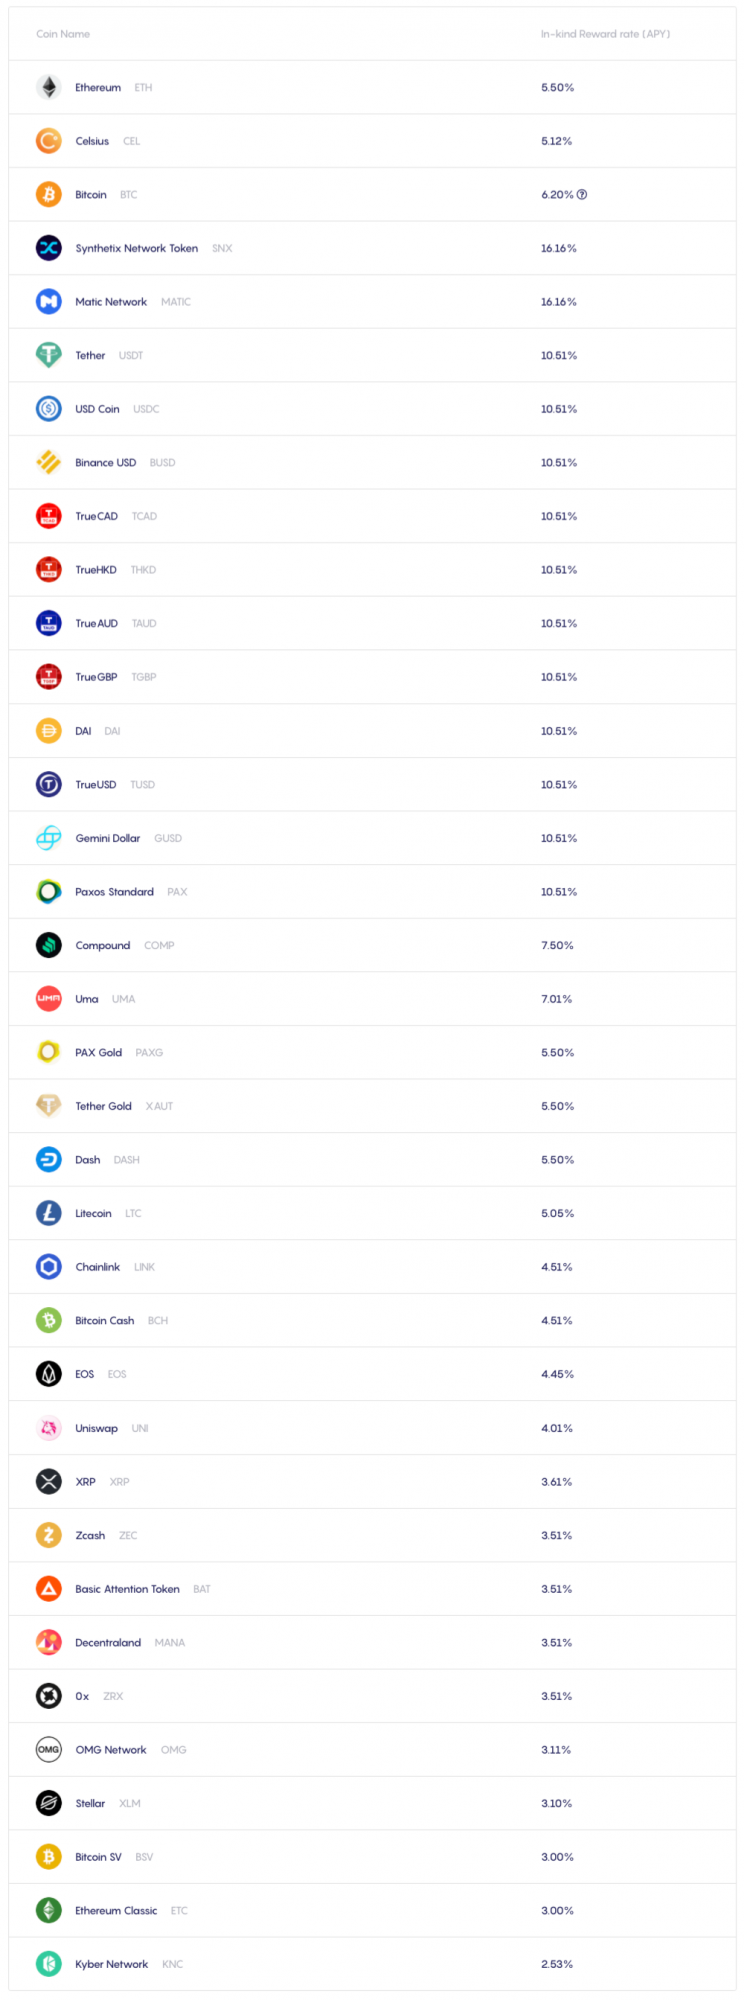Click the Ethereum coin icon
Viewport: 744px width, 2000px height.
[49, 87]
